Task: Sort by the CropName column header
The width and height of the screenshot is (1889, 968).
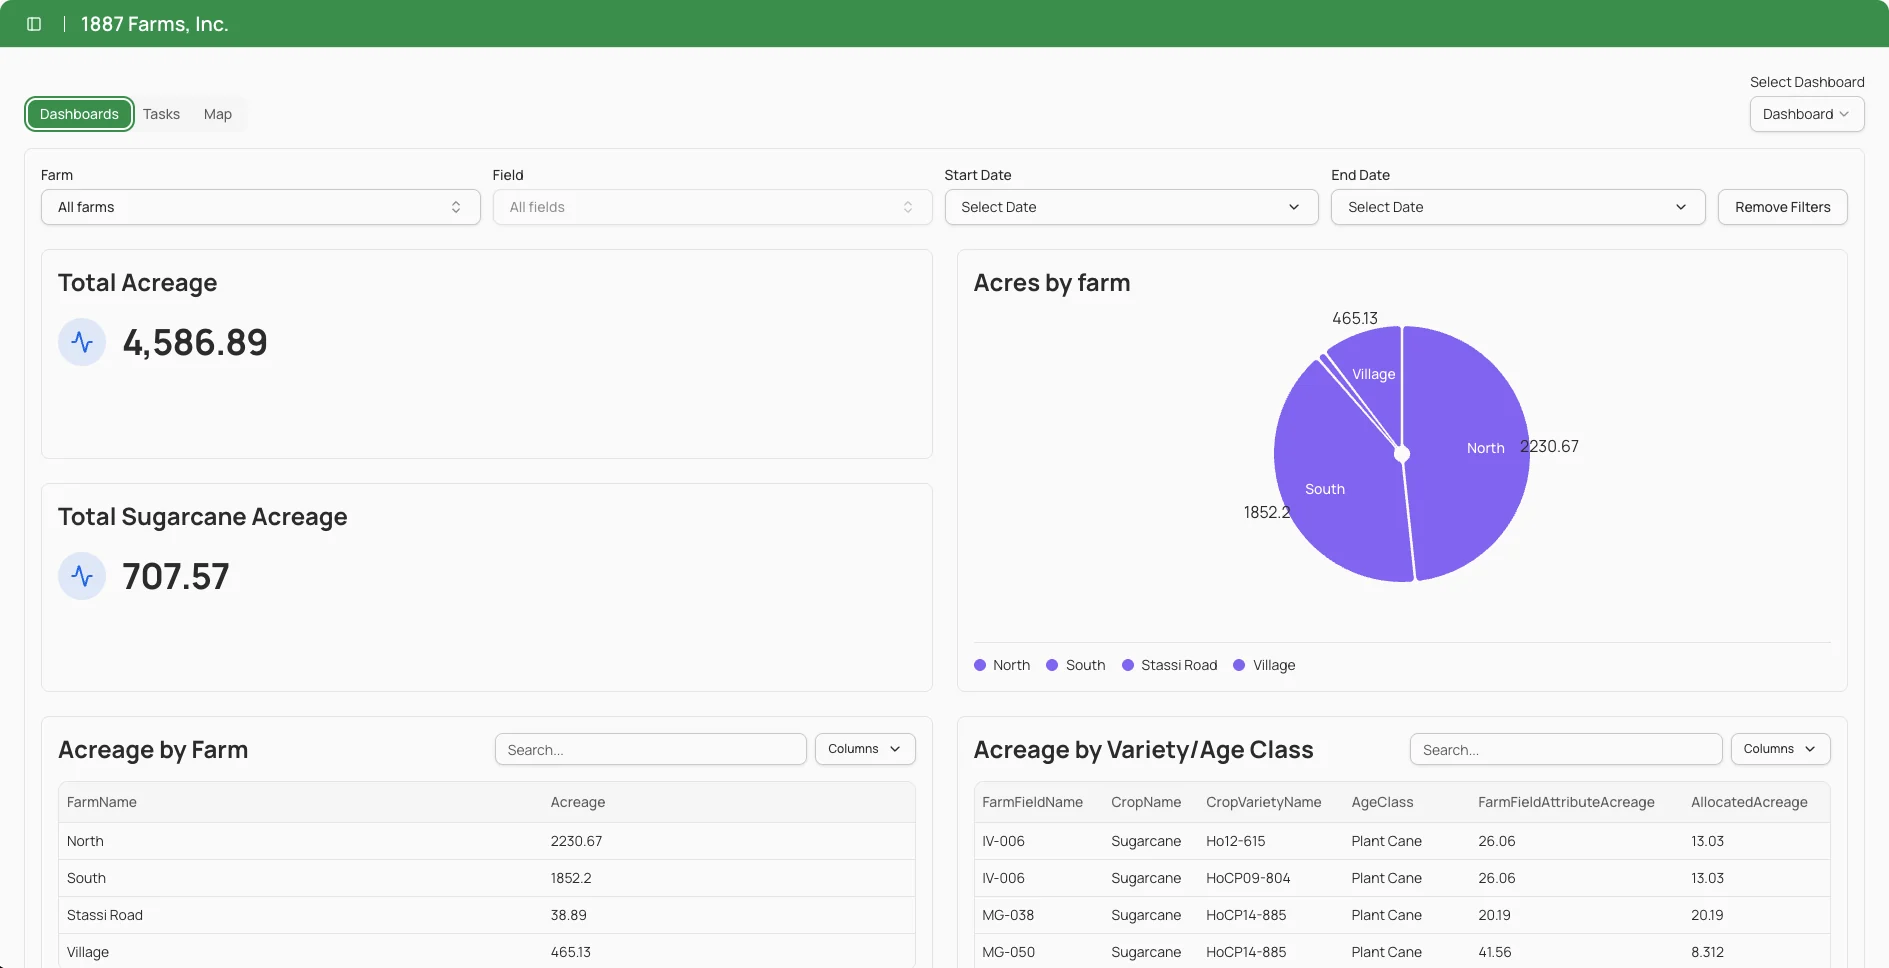Action: click(1146, 802)
